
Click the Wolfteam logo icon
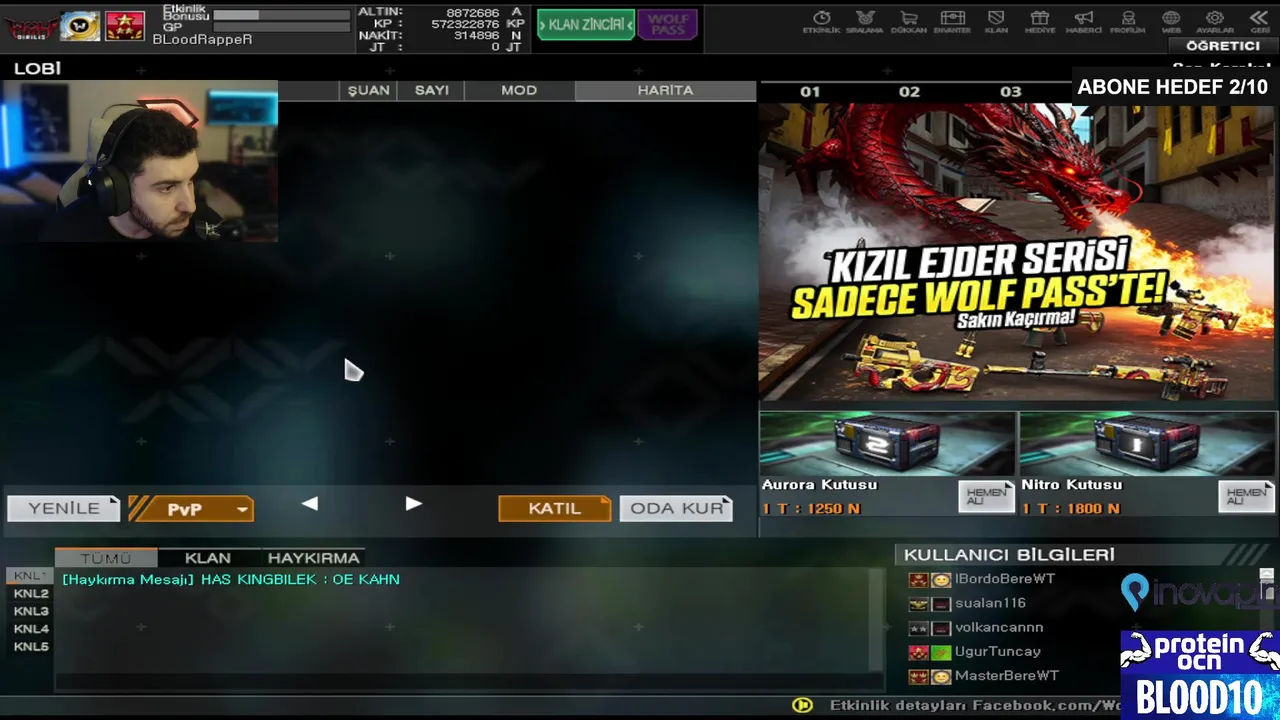point(30,27)
